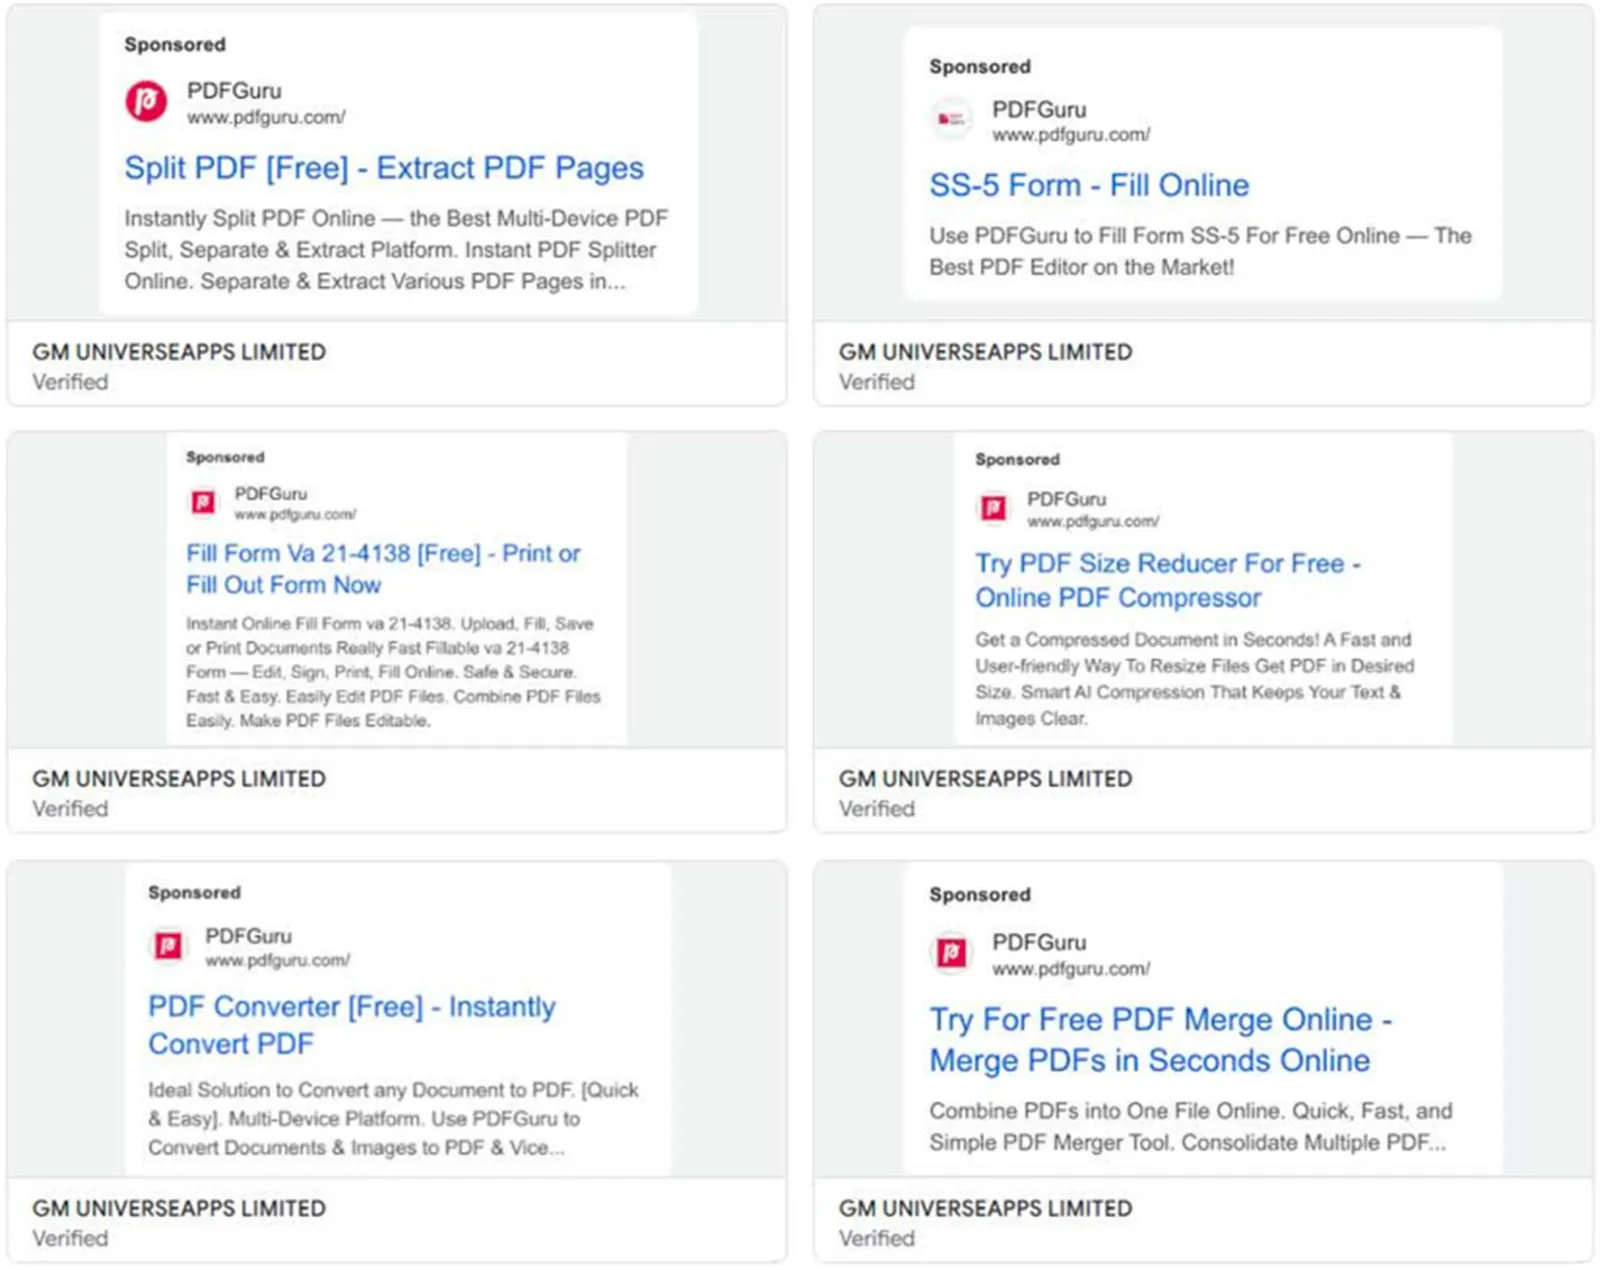Image resolution: width=1600 pixels, height=1270 pixels.
Task: Click the Verified label under the PDF Converter ad
Action: pyautogui.click(x=70, y=1238)
